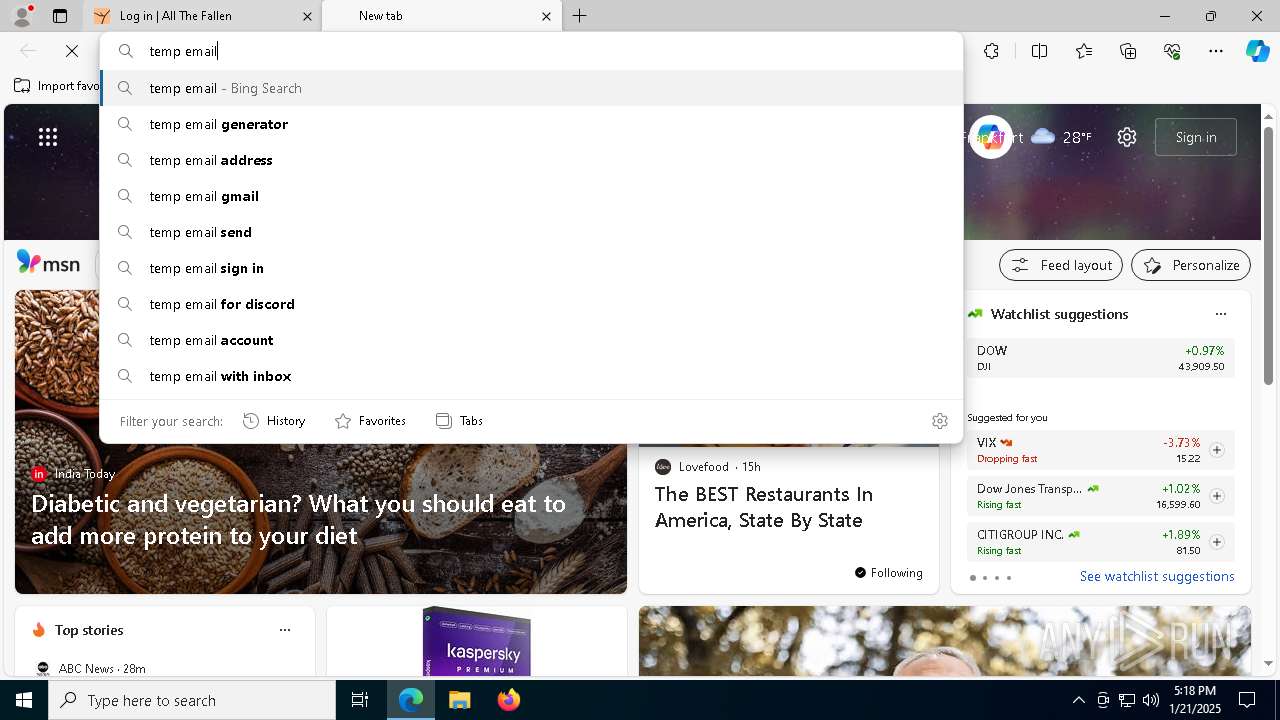The width and height of the screenshot is (1280, 720).
Task: Select 'temp email - Bing Search' suggestion
Action: click(x=531, y=88)
